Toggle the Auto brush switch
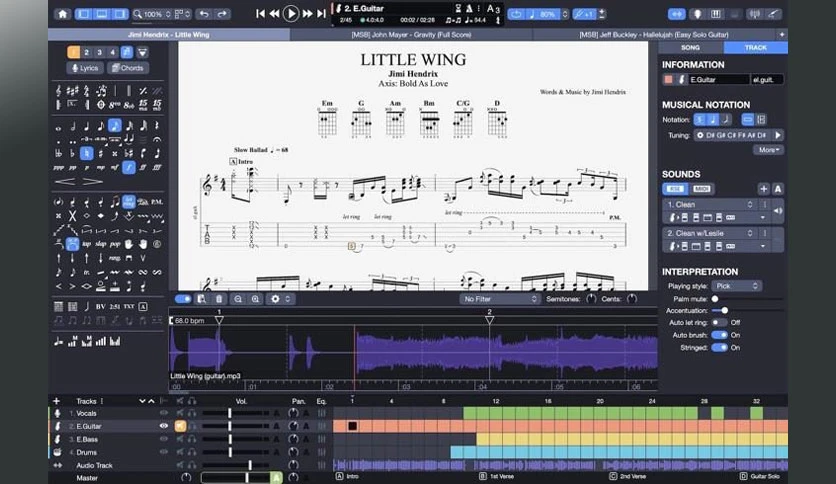This screenshot has height=484, width=836. [x=719, y=335]
